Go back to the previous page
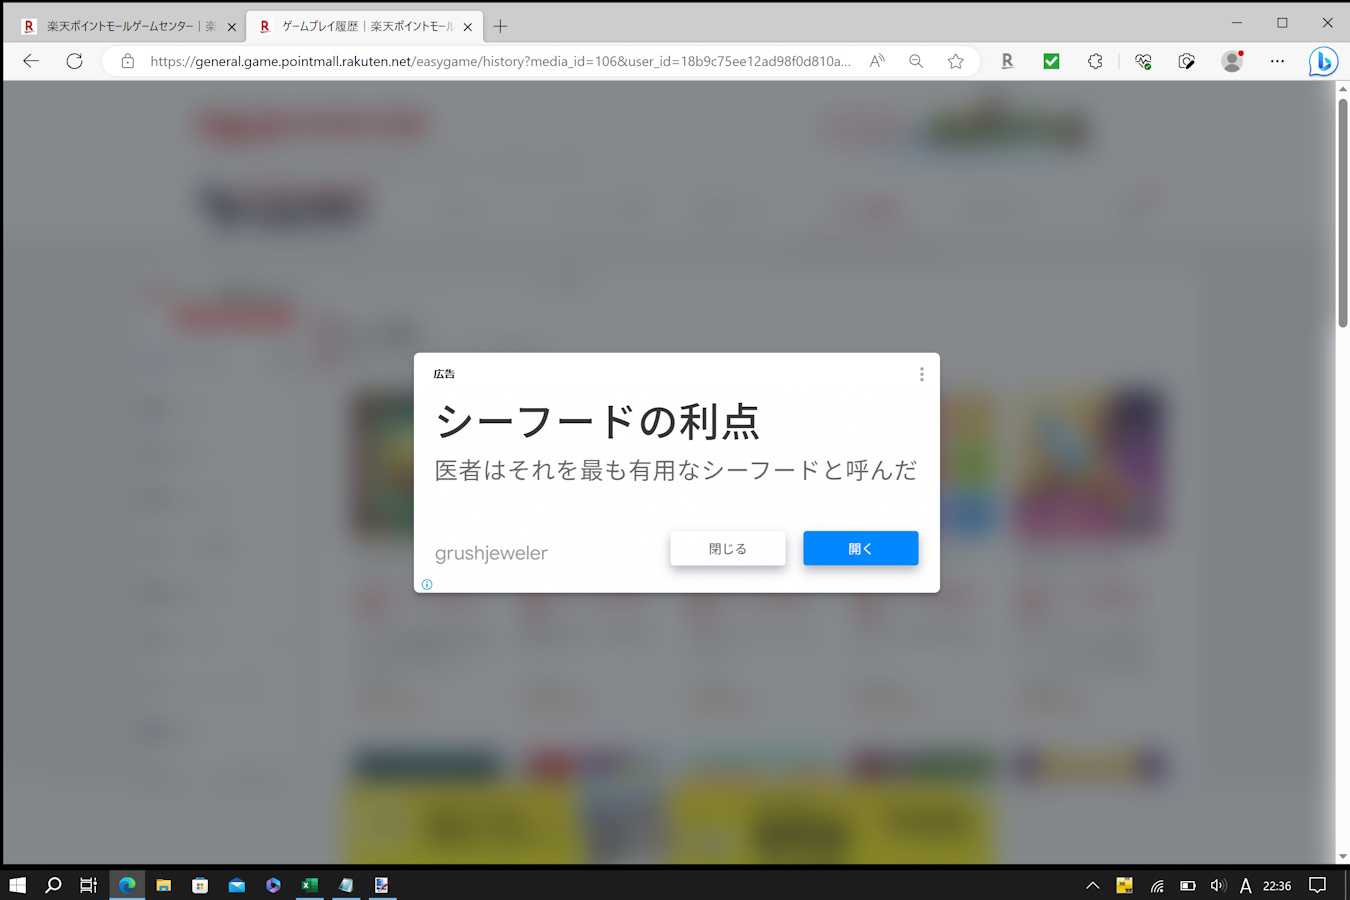The width and height of the screenshot is (1350, 900). click(31, 61)
